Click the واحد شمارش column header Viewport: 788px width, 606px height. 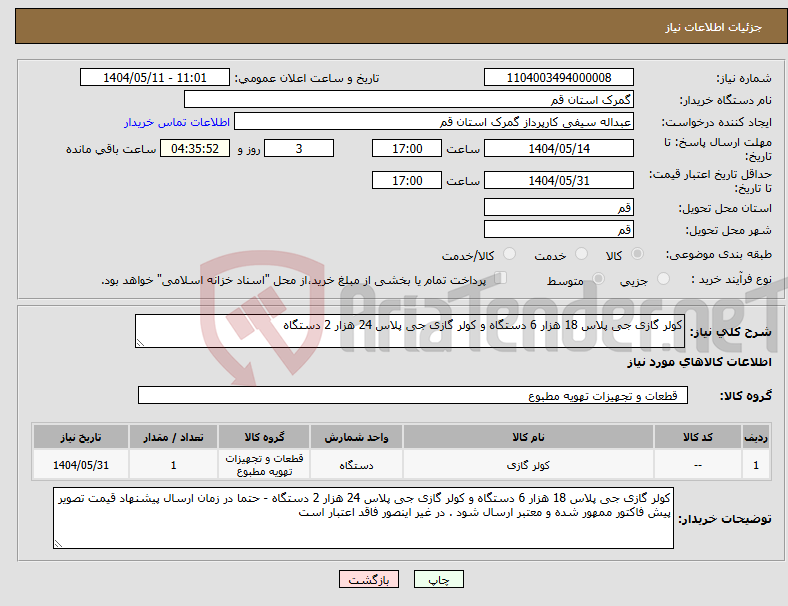coord(356,437)
